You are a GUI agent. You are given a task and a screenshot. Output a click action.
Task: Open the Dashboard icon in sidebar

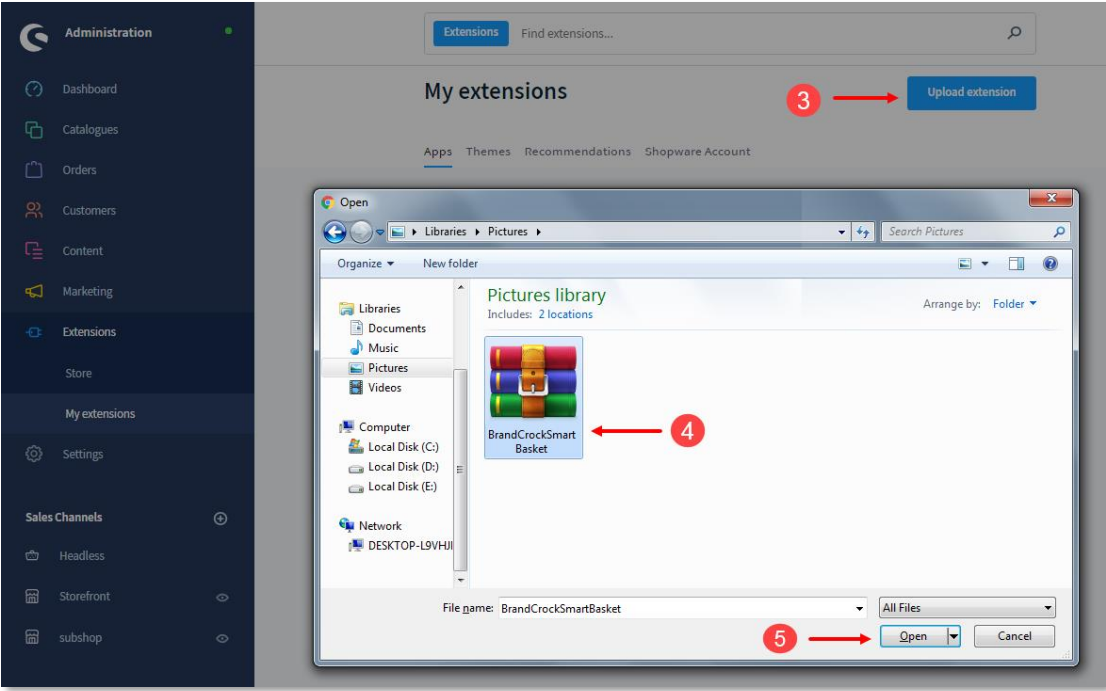(x=34, y=90)
